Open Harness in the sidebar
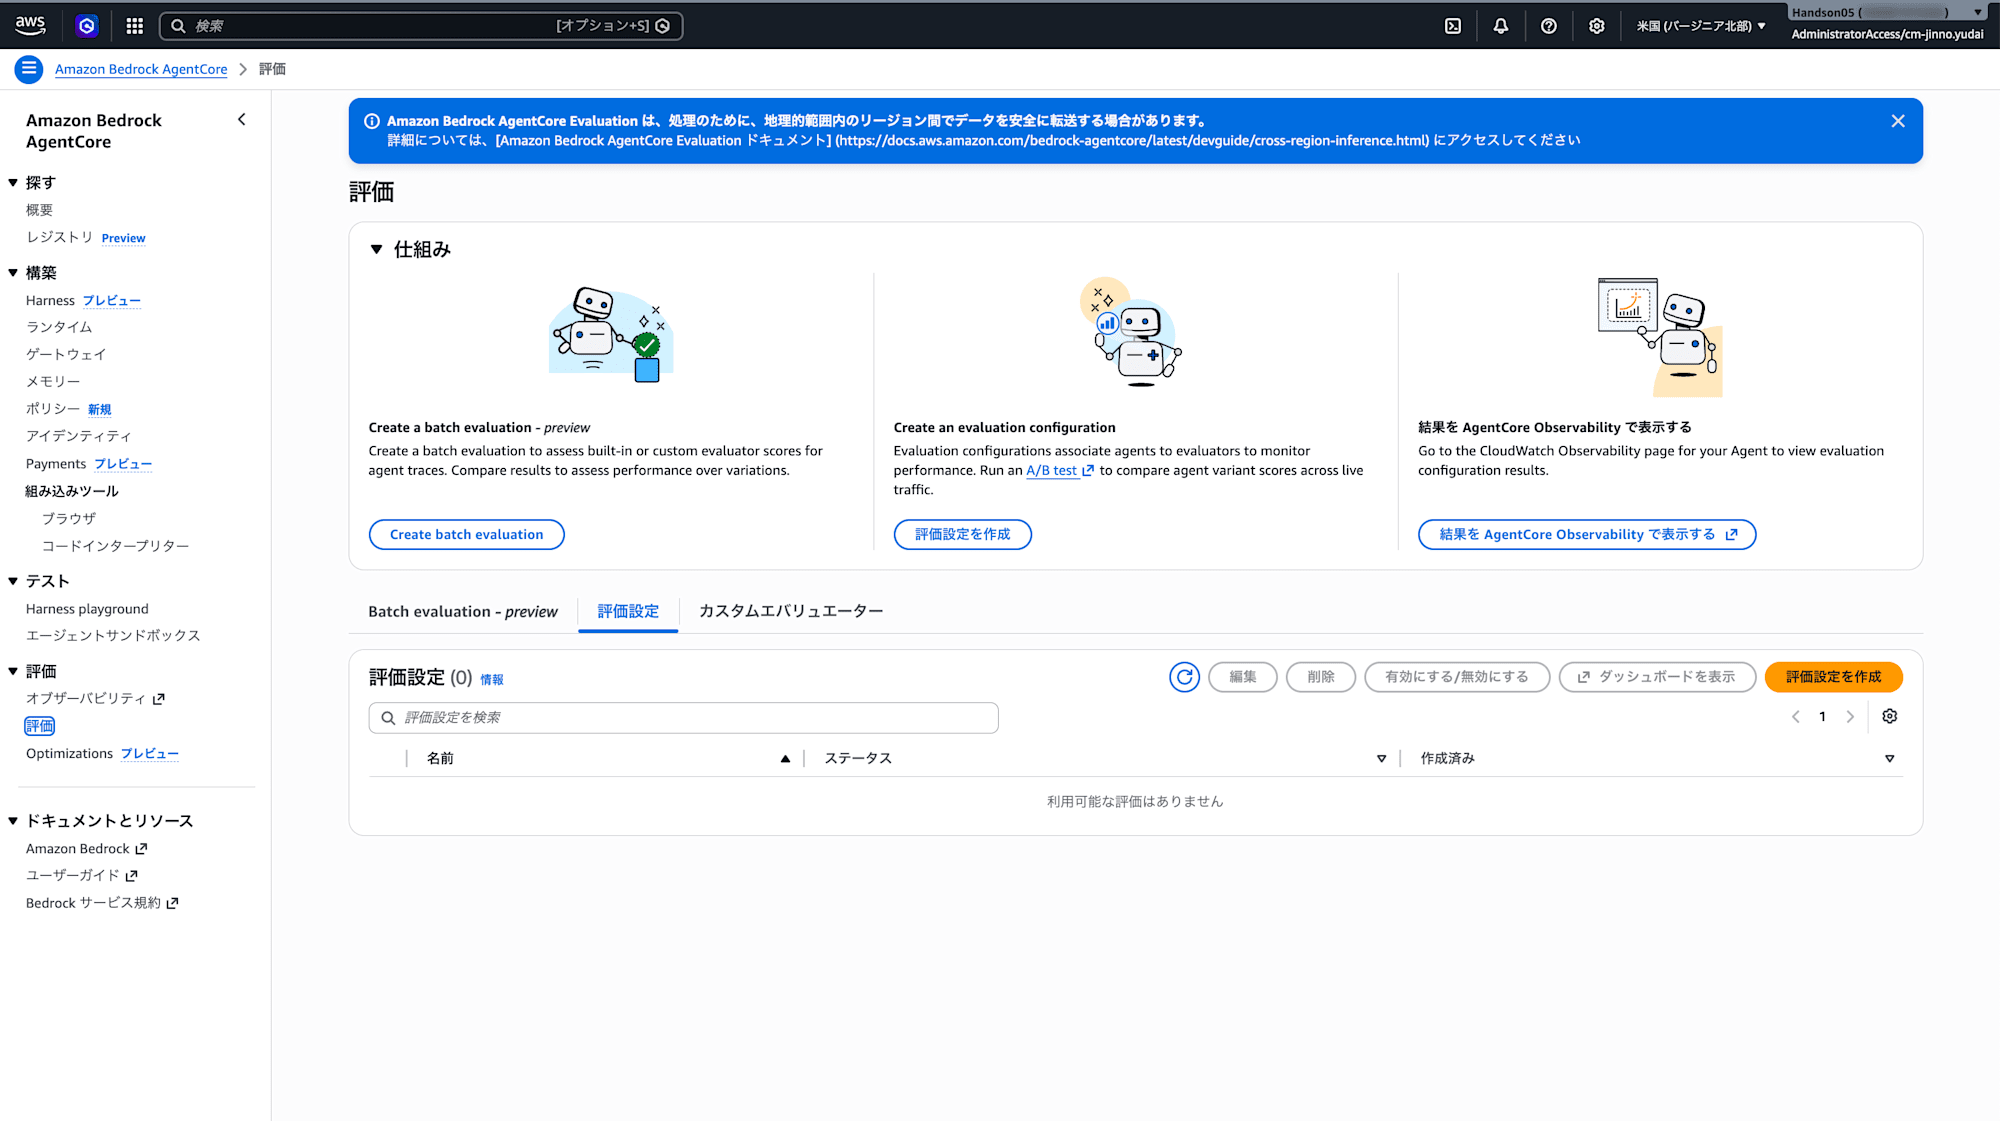 pyautogui.click(x=50, y=301)
